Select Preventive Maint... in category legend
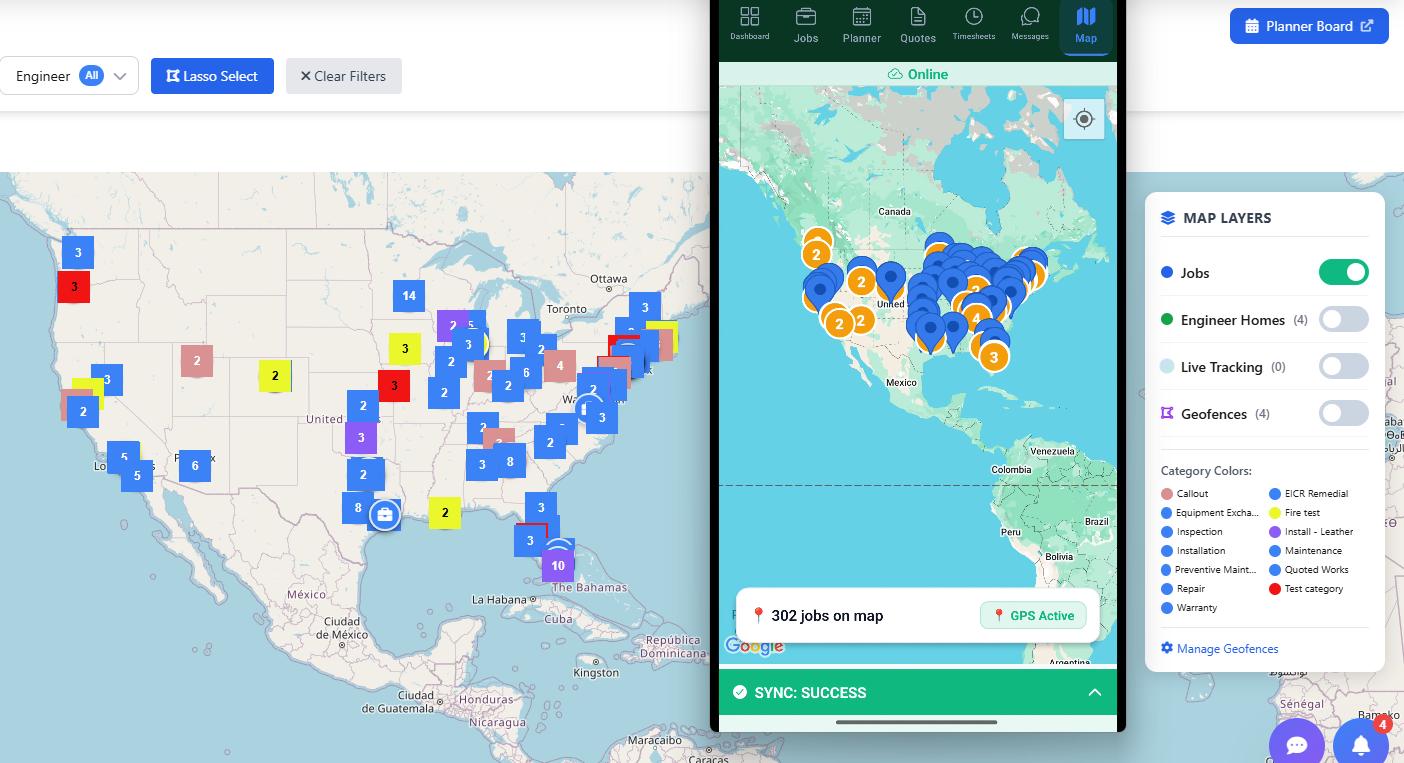The image size is (1404, 763). click(1216, 570)
